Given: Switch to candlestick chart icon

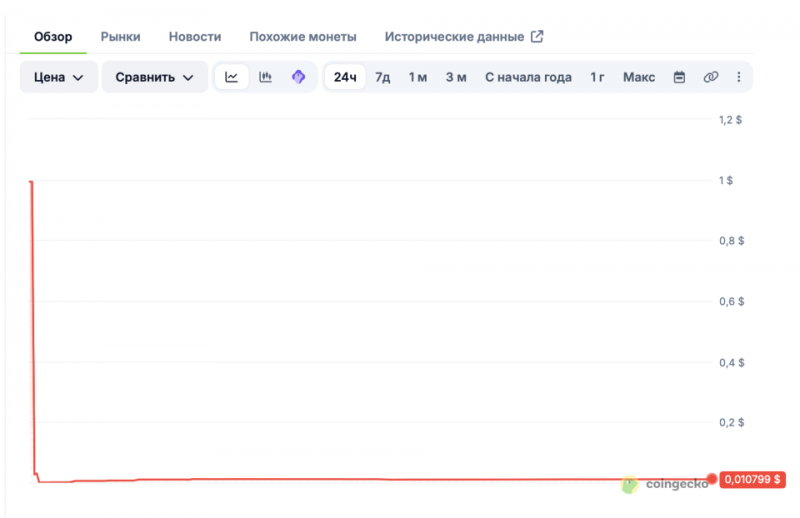Looking at the screenshot, I should point(265,77).
